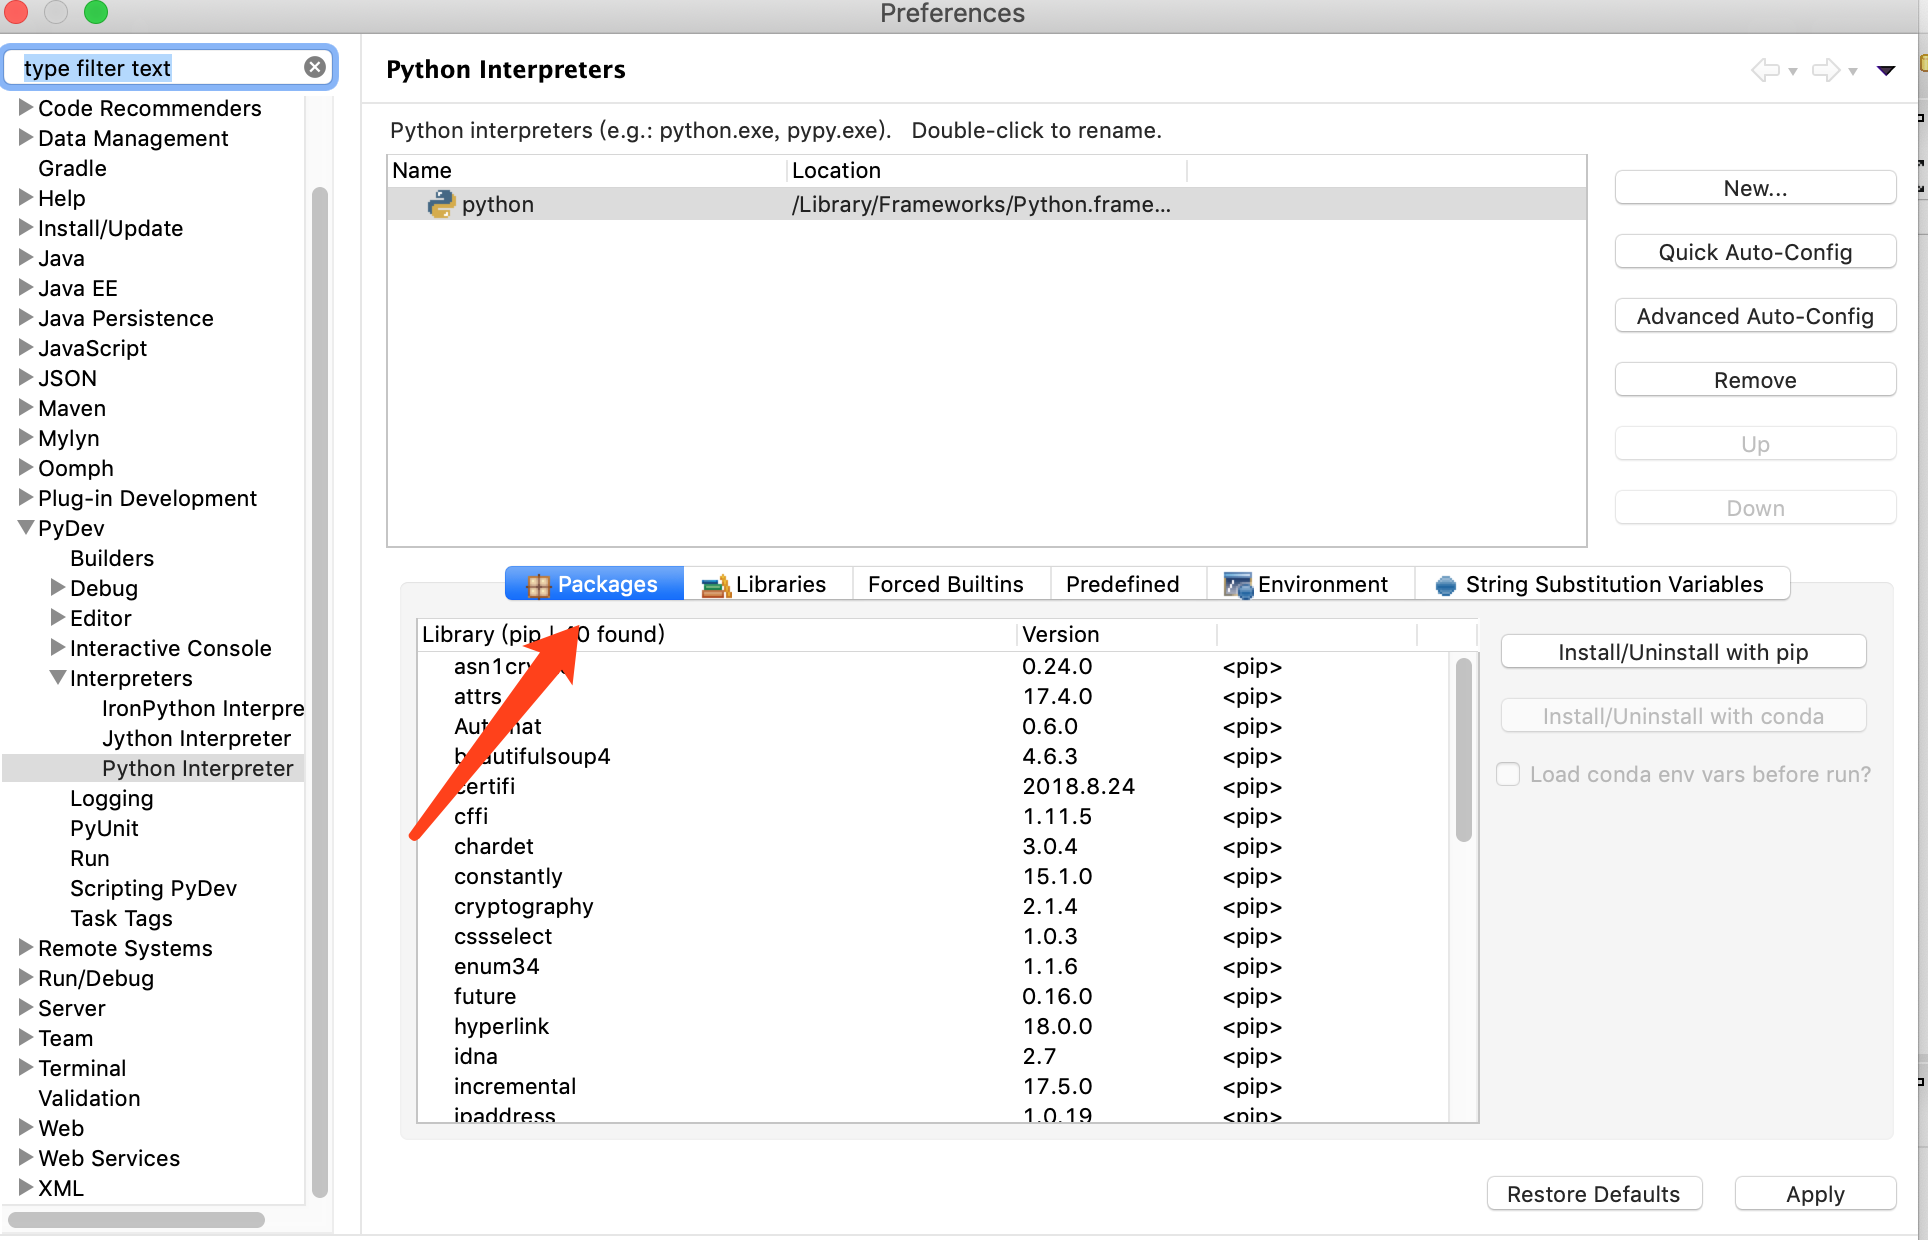Expand the Run/Debug node
Image resolution: width=1928 pixels, height=1240 pixels.
point(26,977)
